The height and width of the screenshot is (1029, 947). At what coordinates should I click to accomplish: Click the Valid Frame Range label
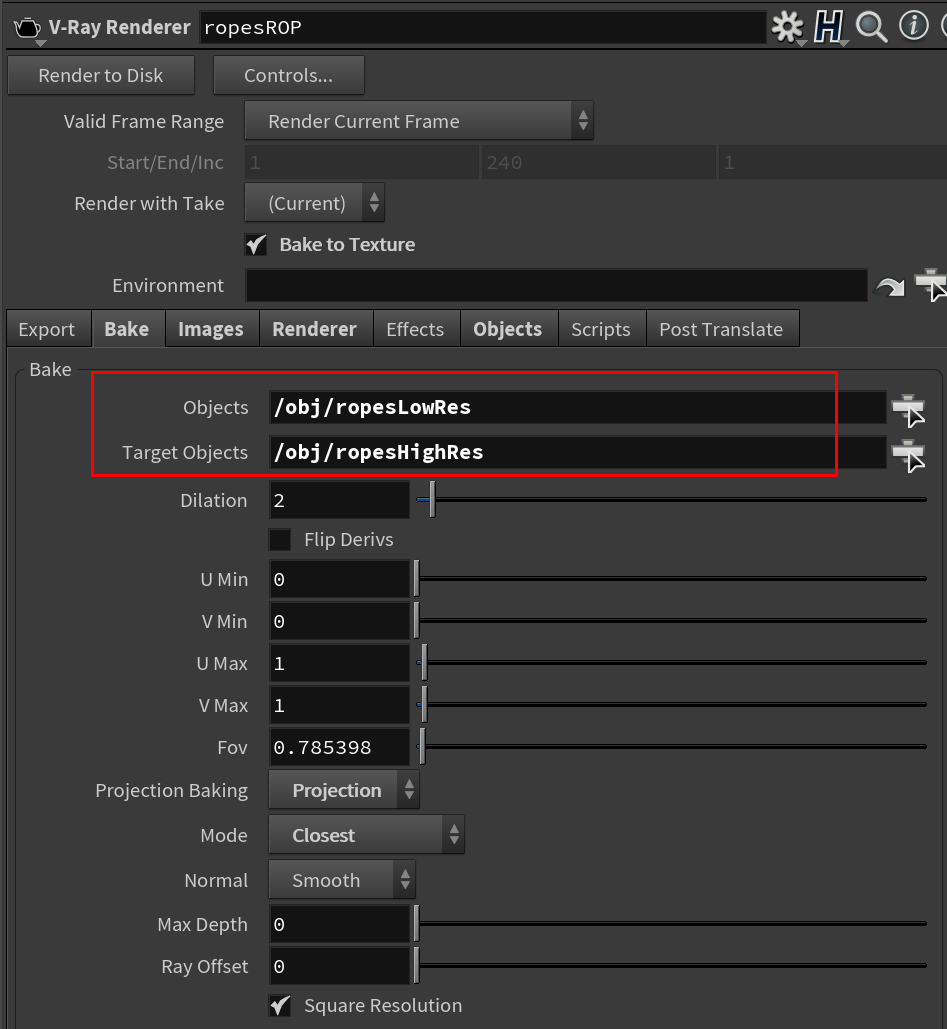144,121
